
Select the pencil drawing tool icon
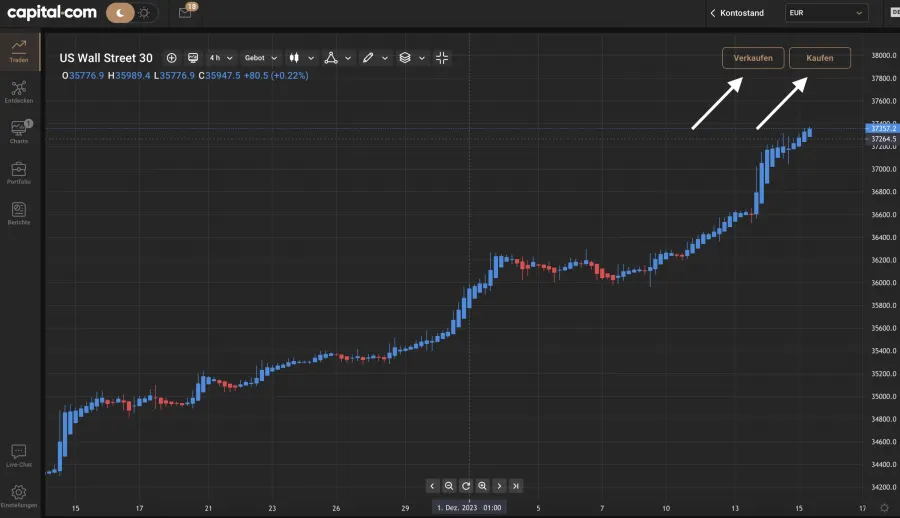pos(368,57)
